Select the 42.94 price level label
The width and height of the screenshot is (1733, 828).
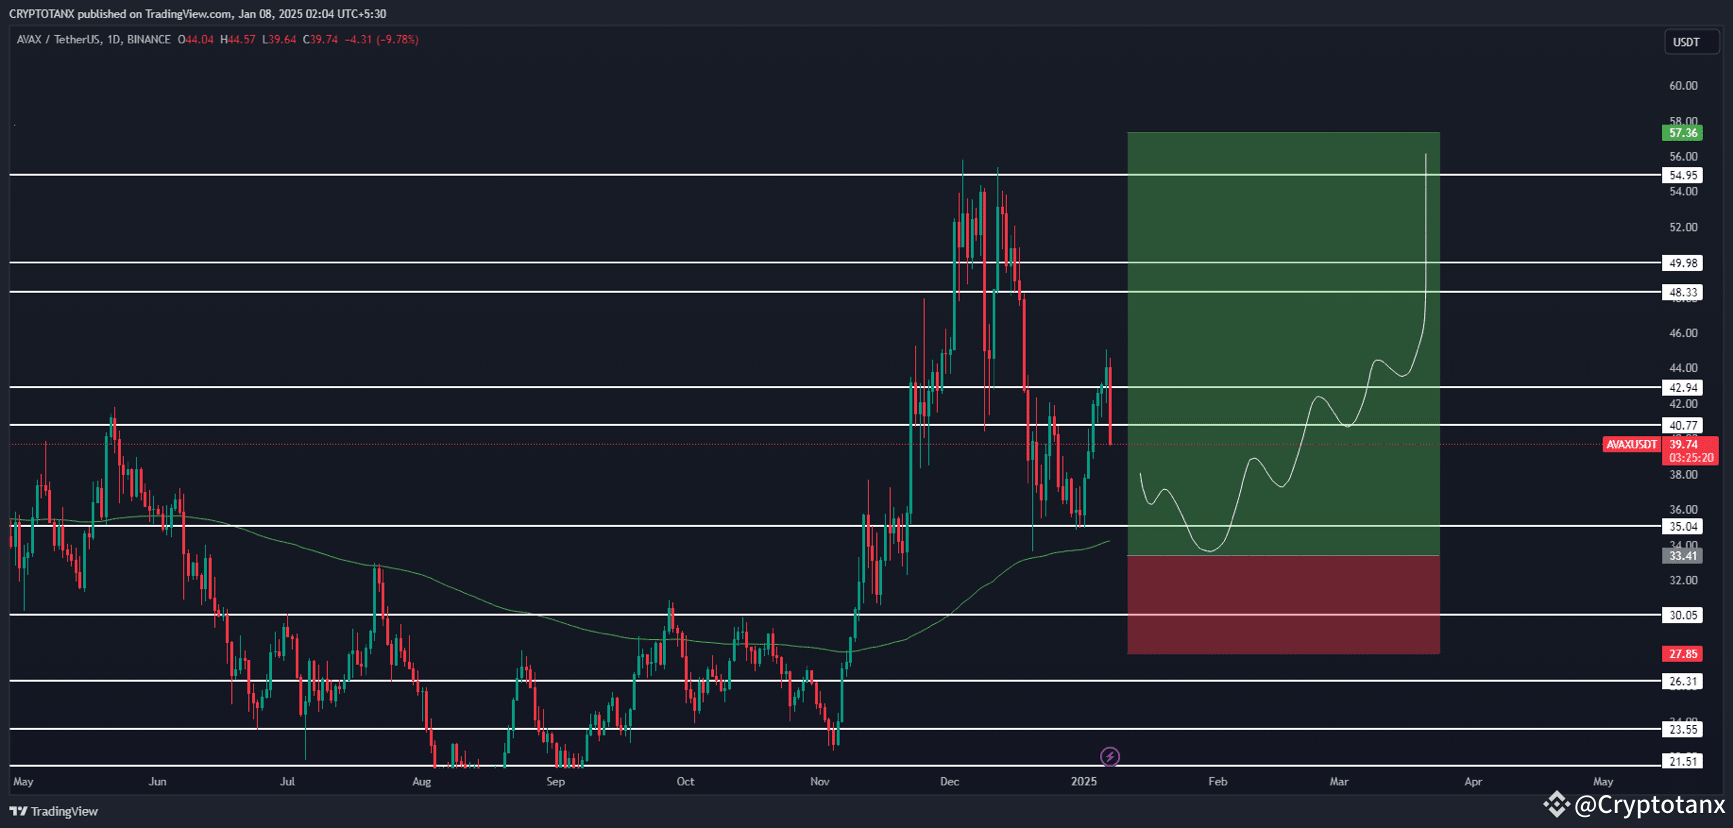pos(1683,387)
